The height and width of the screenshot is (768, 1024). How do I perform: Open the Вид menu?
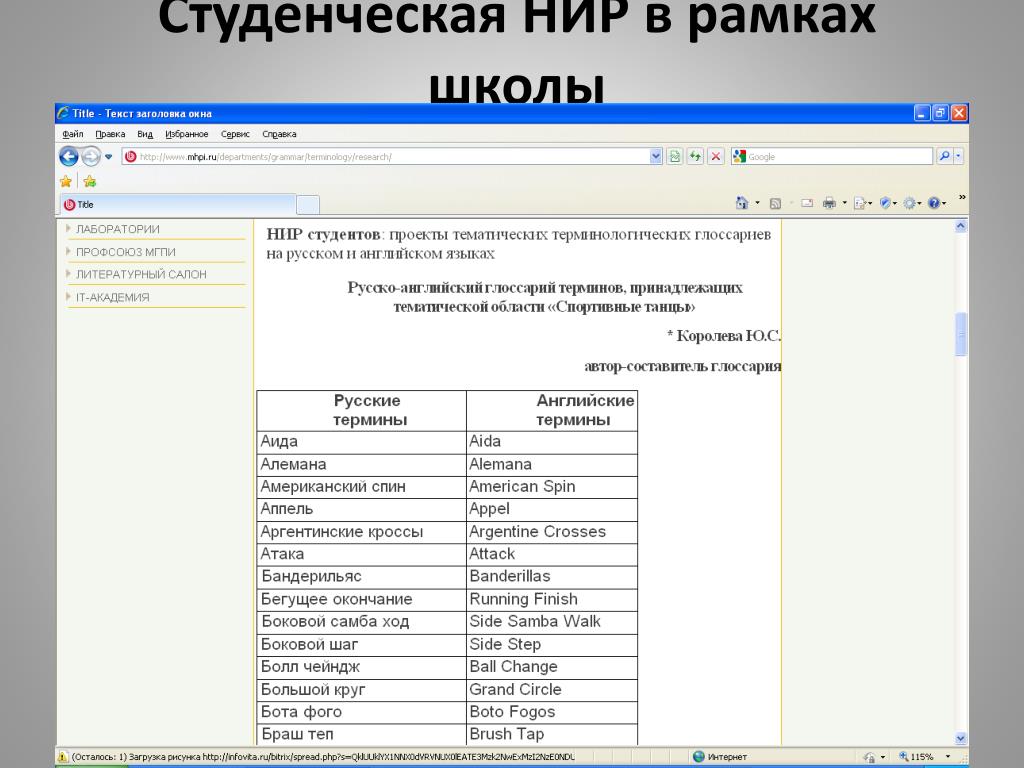click(145, 134)
